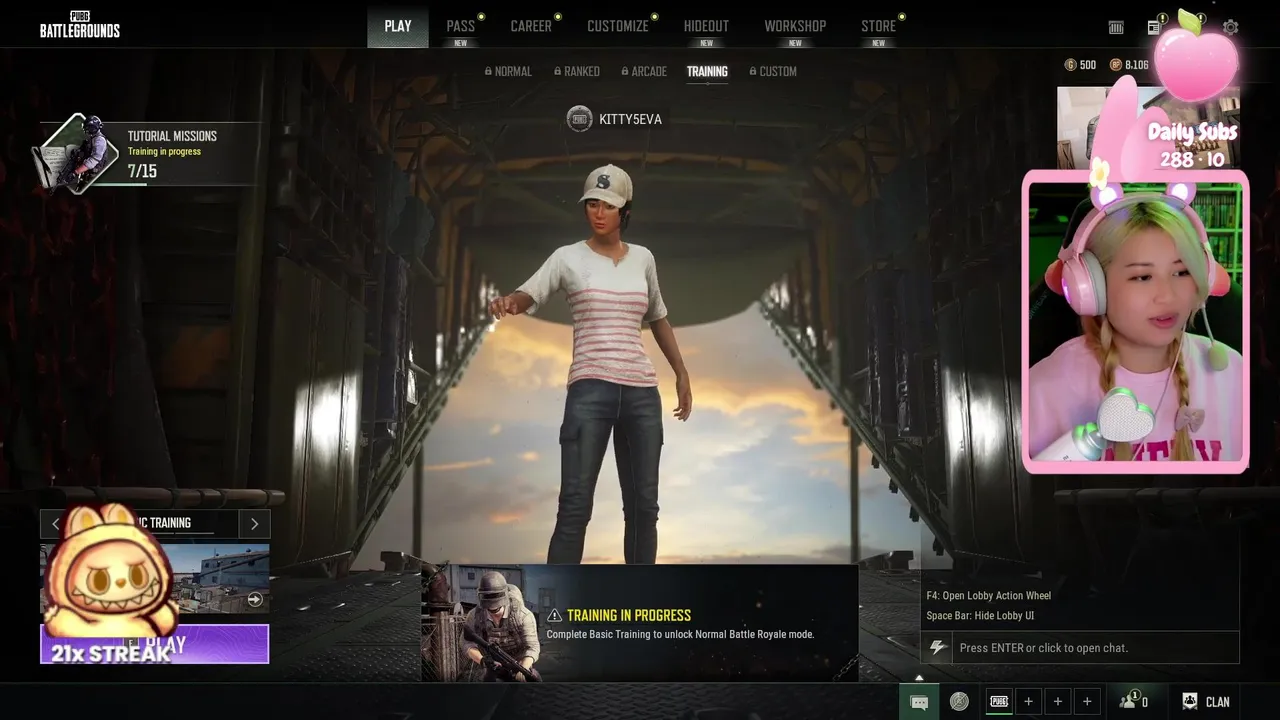Open the friends list icon
This screenshot has height=720, width=1280.
(x=1133, y=701)
